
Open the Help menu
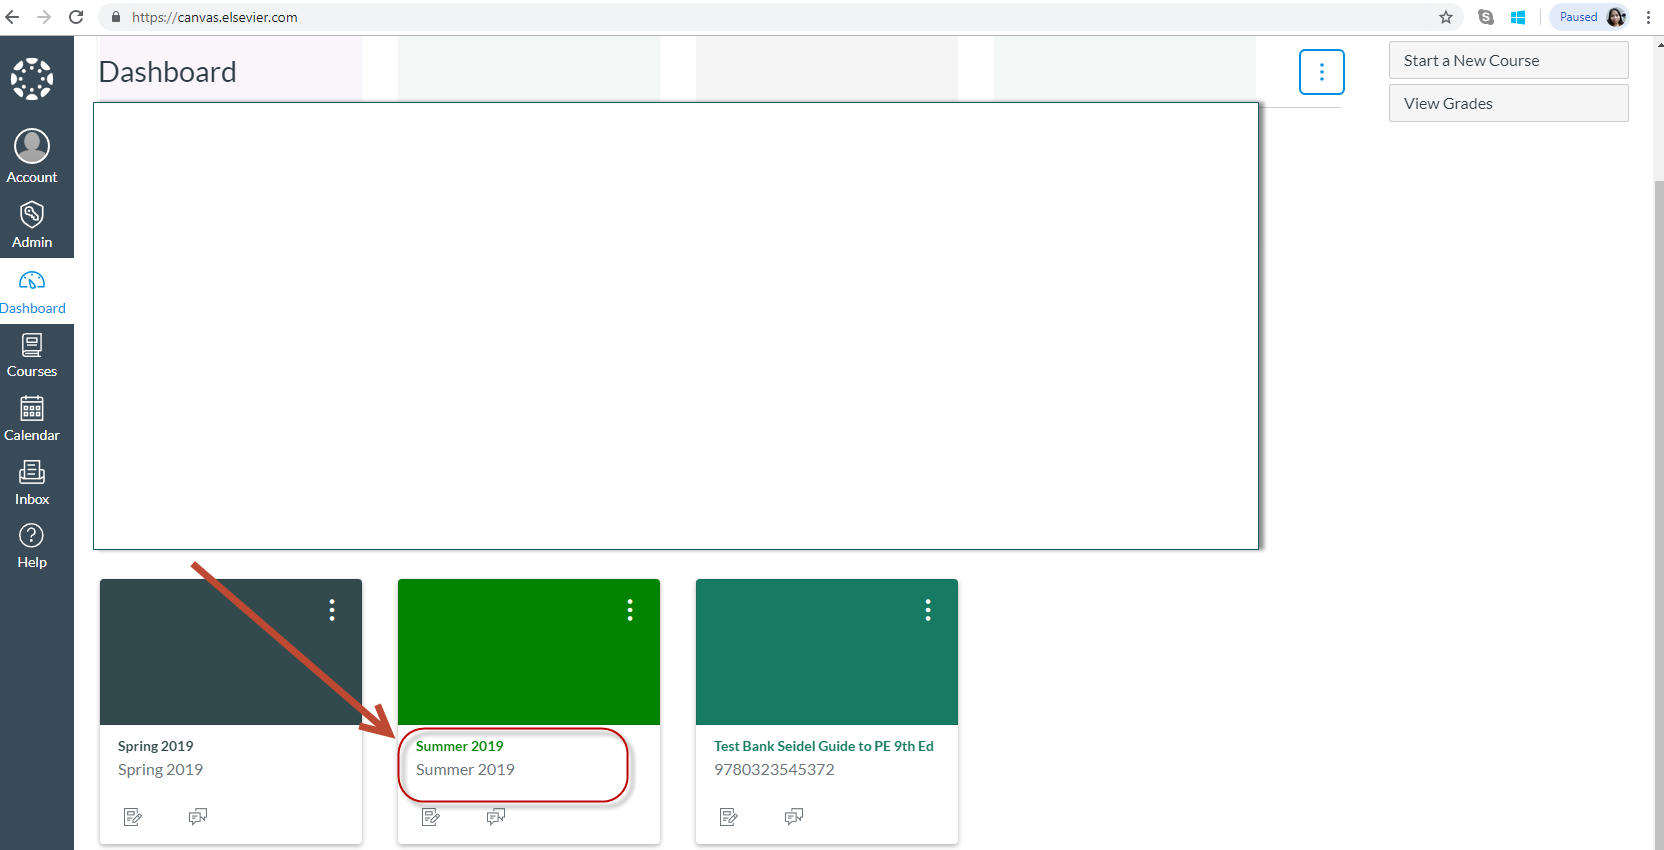(x=32, y=547)
